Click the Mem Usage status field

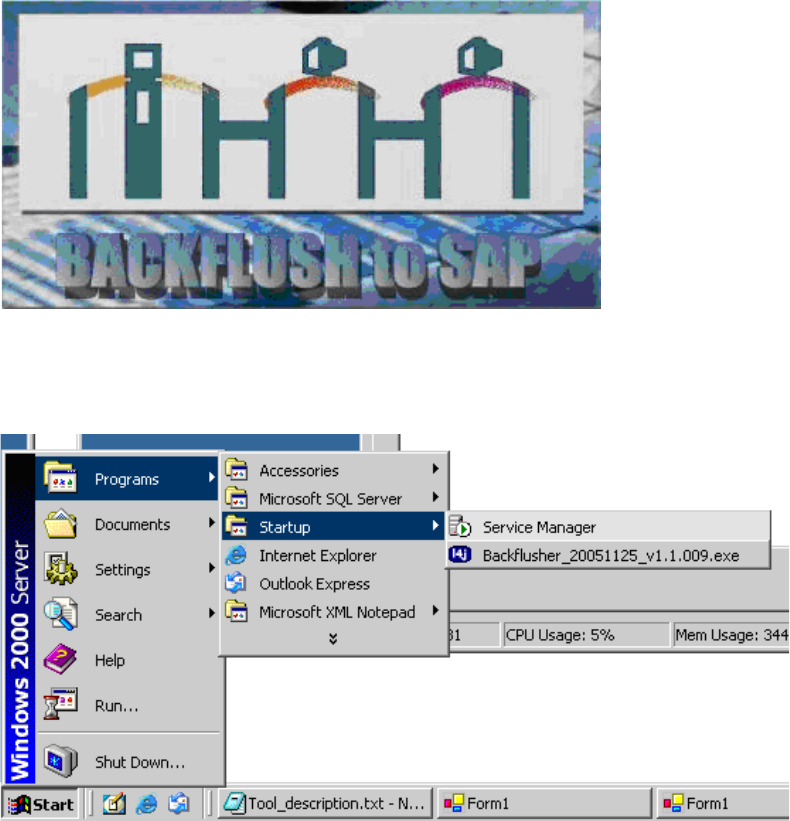click(731, 635)
